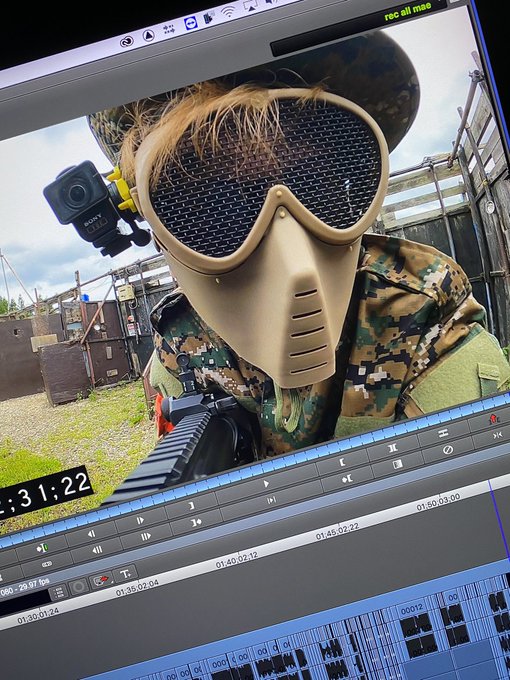Image resolution: width=510 pixels, height=680 pixels.
Task: Open the Title tool T+ button
Action: pos(125,574)
